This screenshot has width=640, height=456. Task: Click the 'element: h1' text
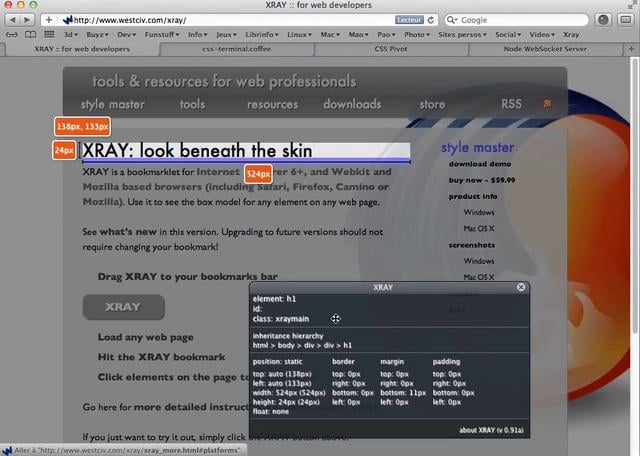(274, 299)
